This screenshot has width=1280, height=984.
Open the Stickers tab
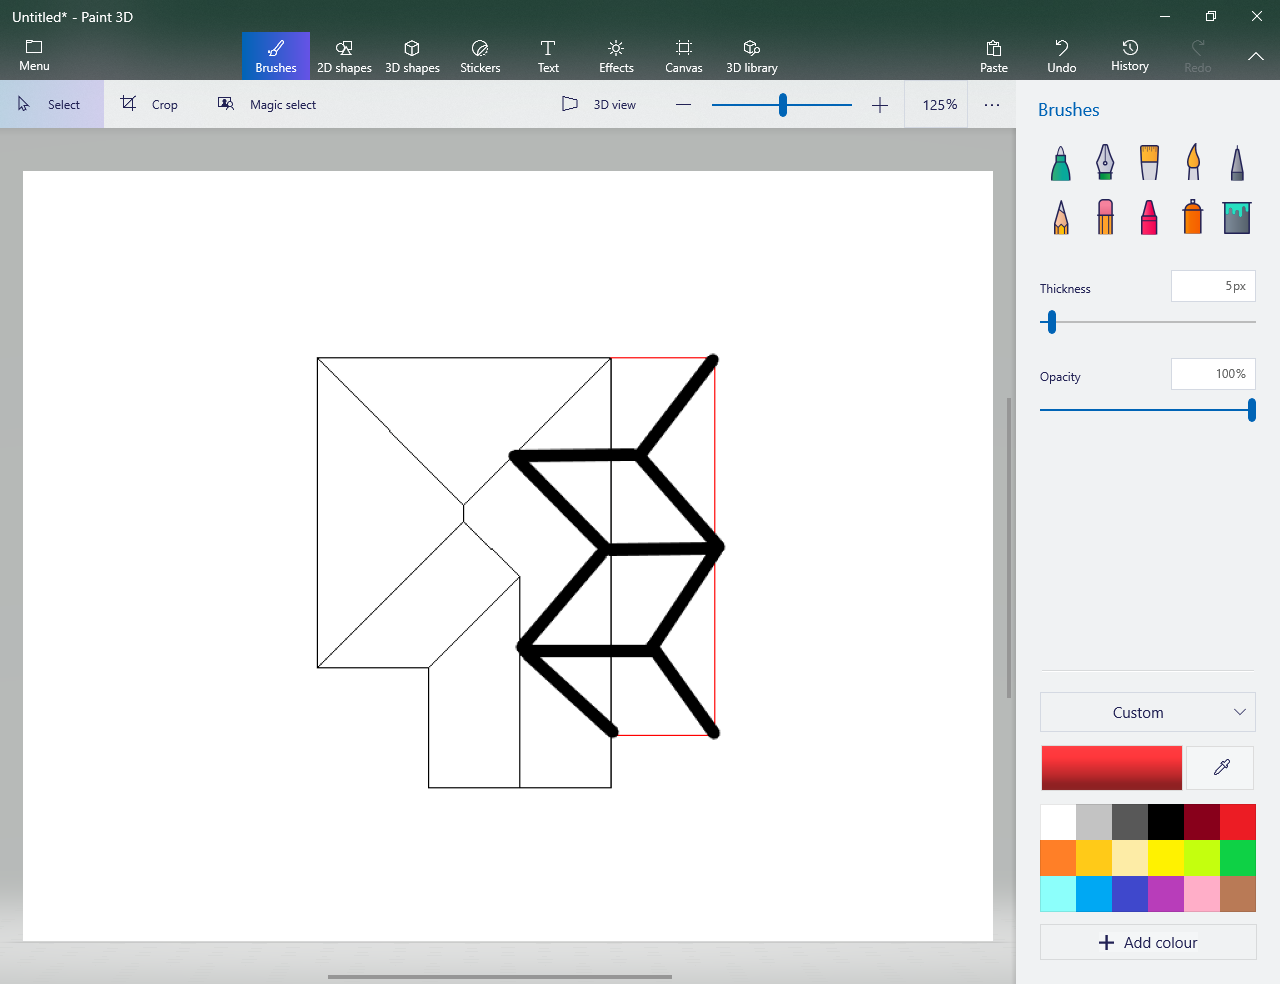click(480, 56)
